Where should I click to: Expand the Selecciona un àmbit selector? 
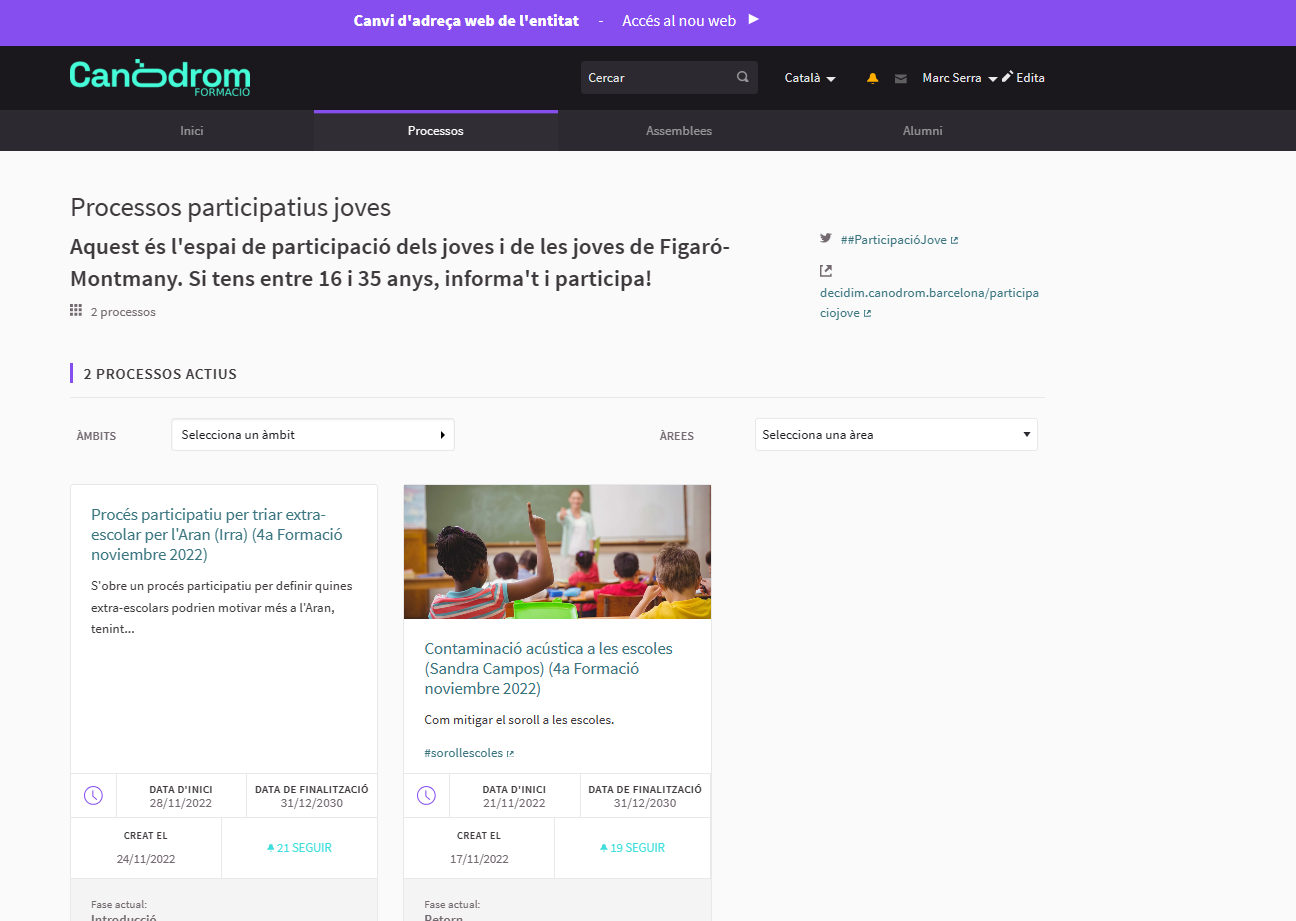pos(313,435)
